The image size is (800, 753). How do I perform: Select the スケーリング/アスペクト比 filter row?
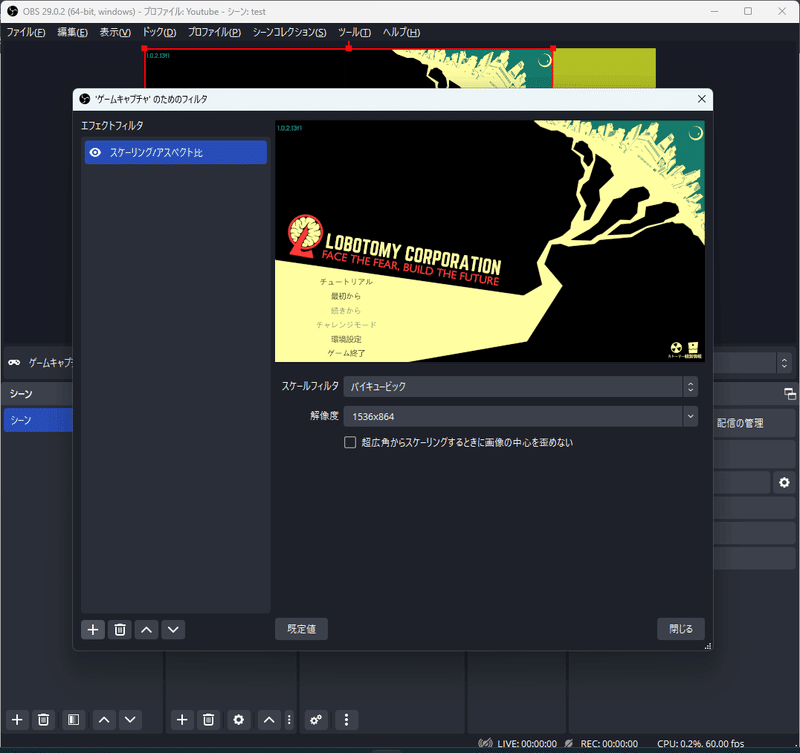pyautogui.click(x=176, y=153)
